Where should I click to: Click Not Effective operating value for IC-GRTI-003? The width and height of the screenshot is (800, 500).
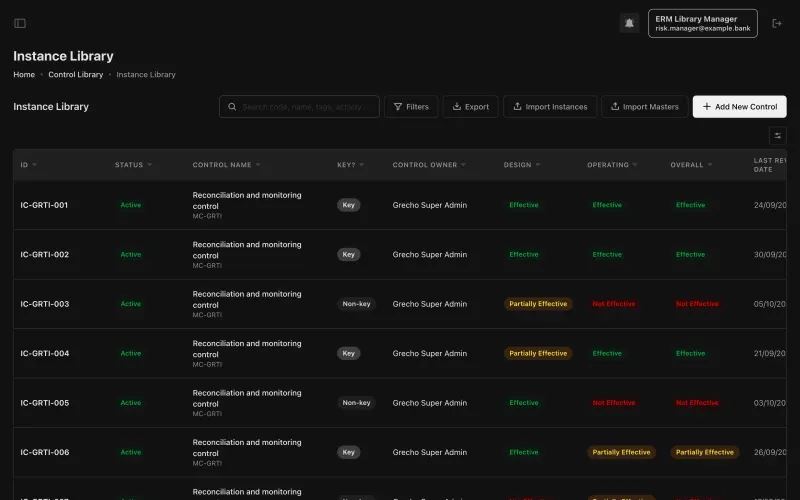pos(614,304)
